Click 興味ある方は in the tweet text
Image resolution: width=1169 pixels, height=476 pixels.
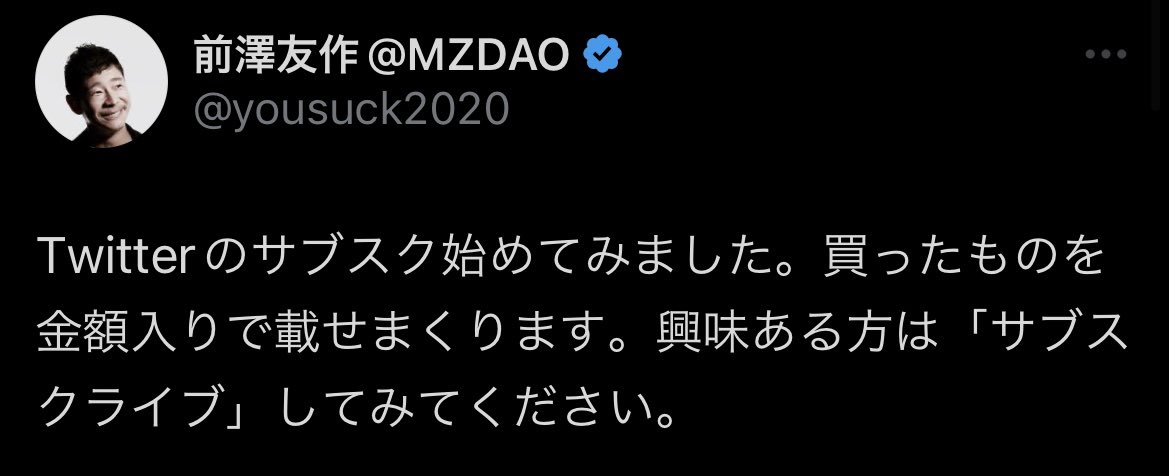point(795,336)
